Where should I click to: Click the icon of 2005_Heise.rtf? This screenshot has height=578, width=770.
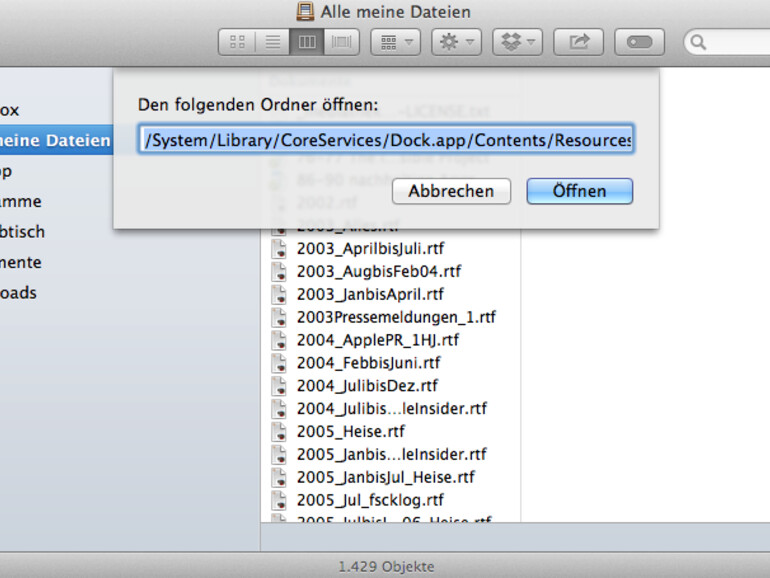click(x=279, y=431)
